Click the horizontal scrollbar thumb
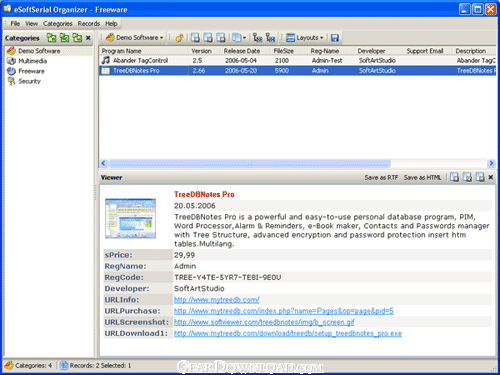Image resolution: width=500 pixels, height=375 pixels. pos(250,163)
